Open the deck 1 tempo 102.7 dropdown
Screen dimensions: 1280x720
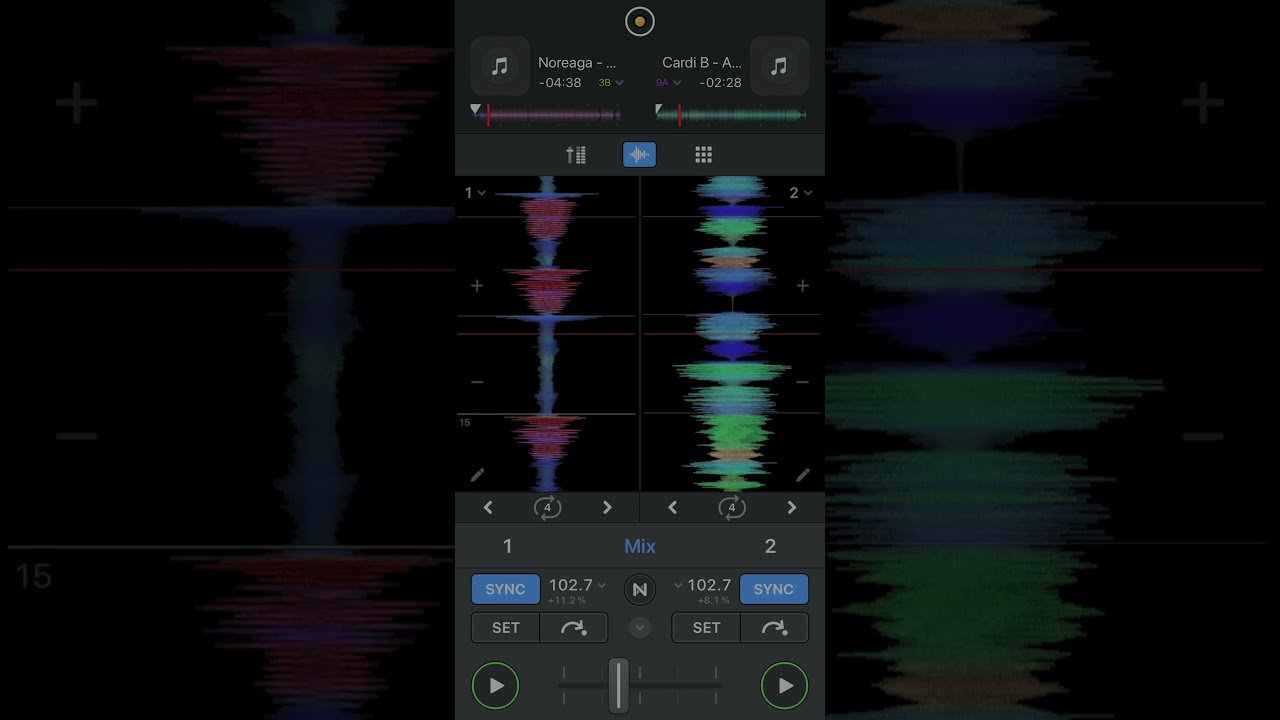pyautogui.click(x=577, y=586)
